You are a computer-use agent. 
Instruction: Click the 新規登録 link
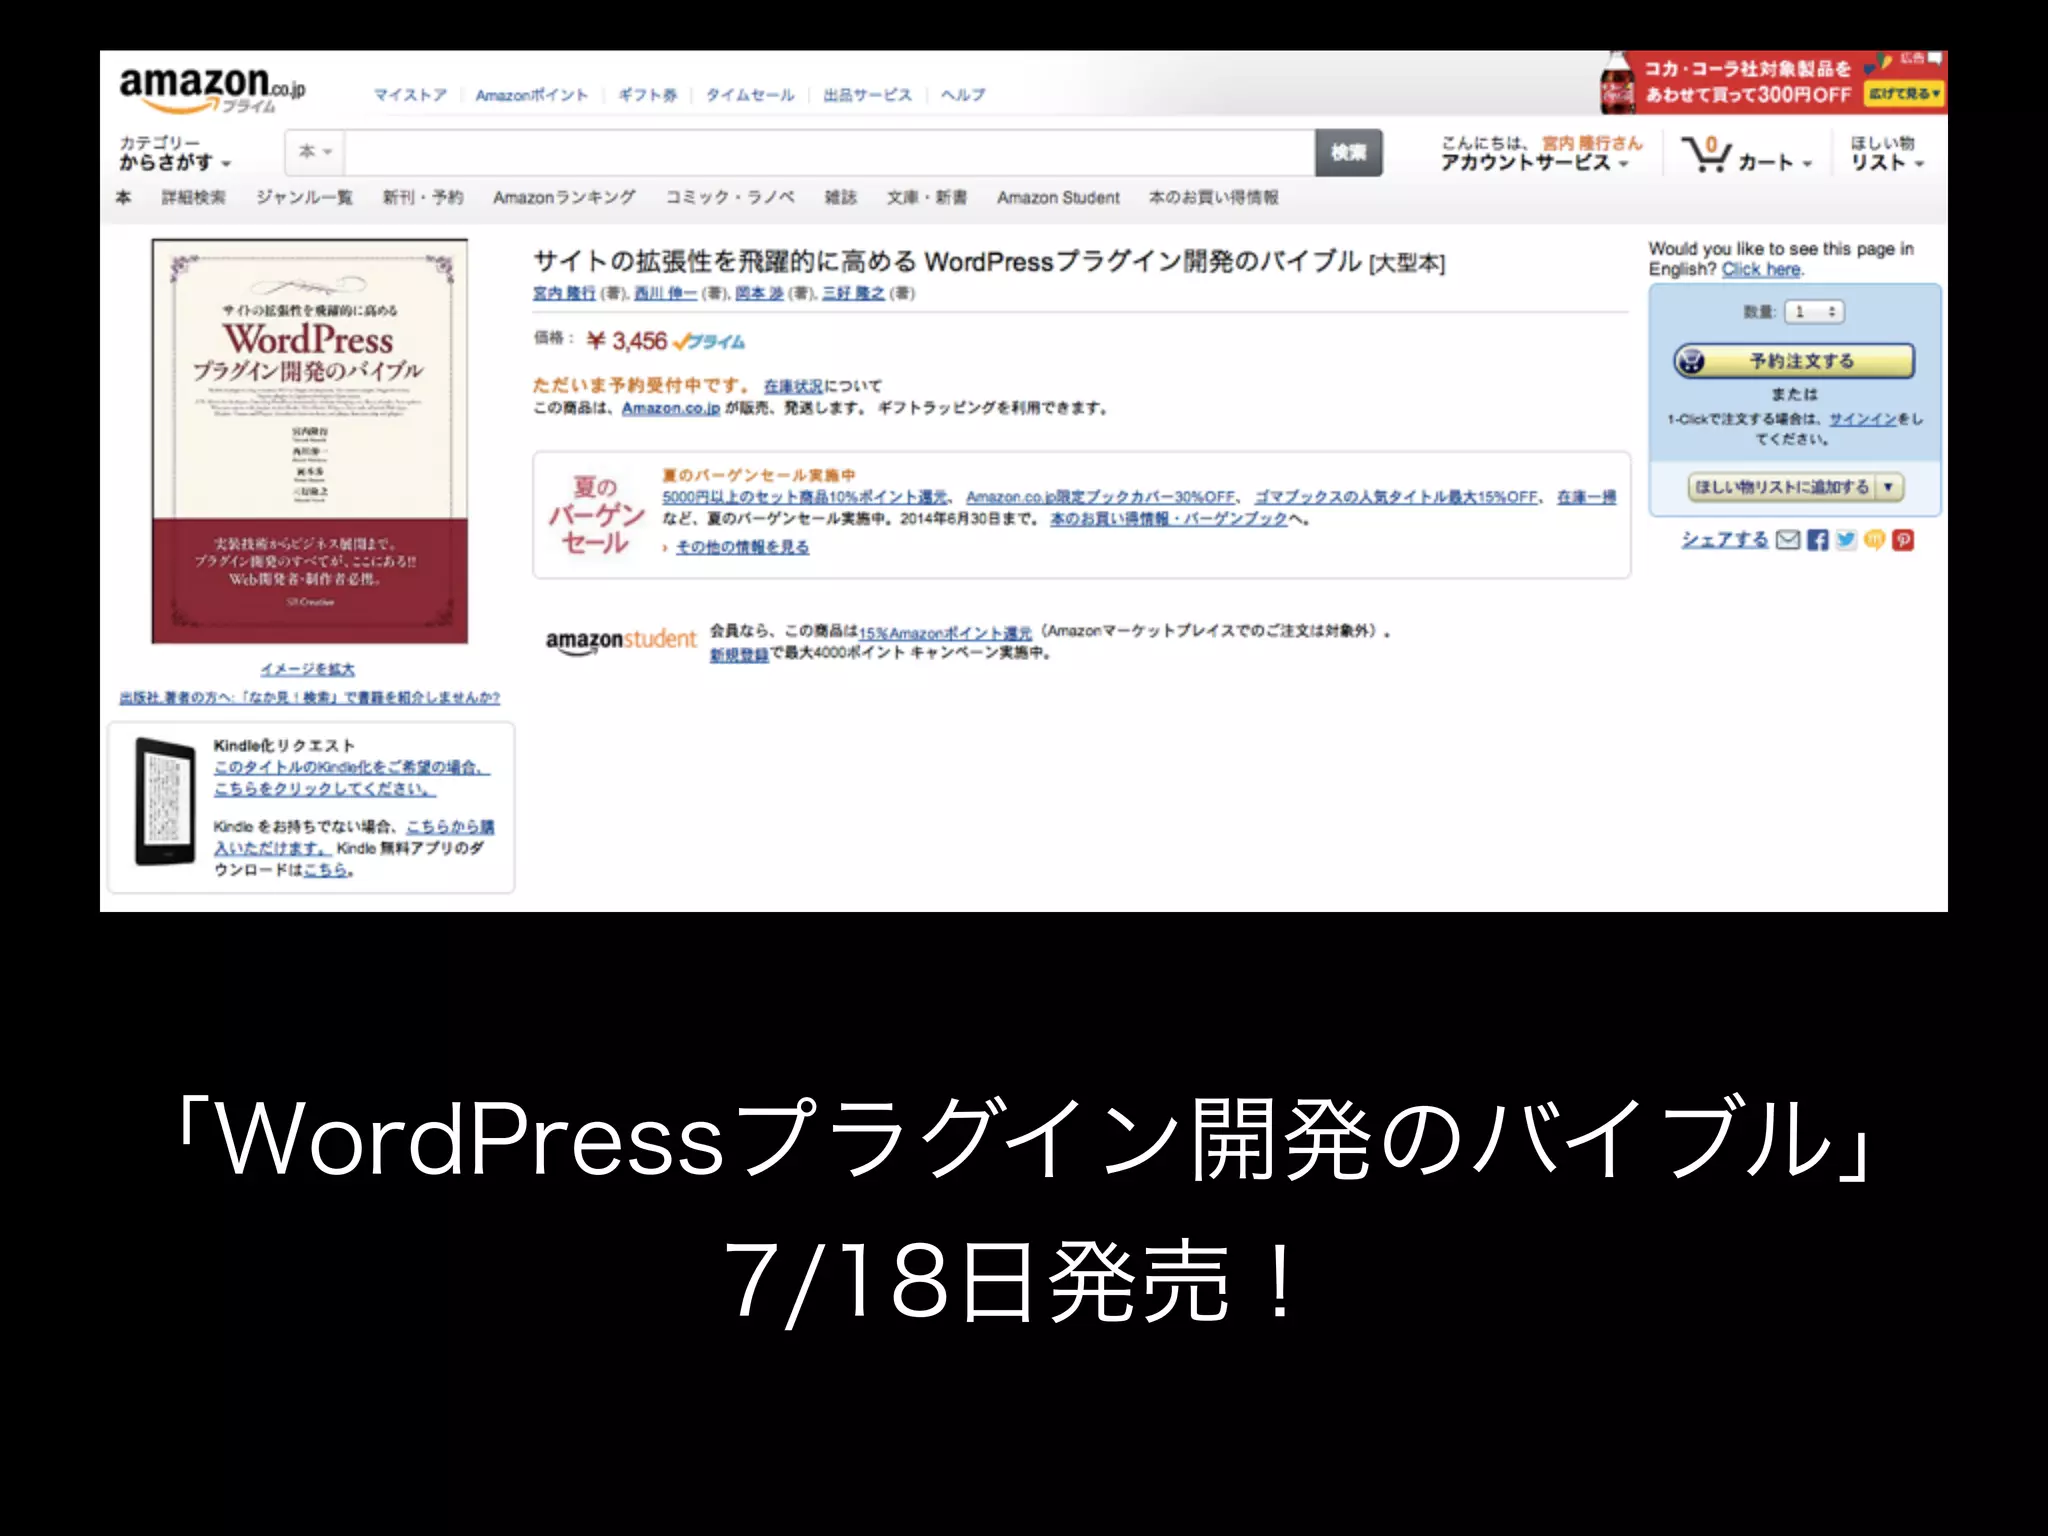click(739, 654)
